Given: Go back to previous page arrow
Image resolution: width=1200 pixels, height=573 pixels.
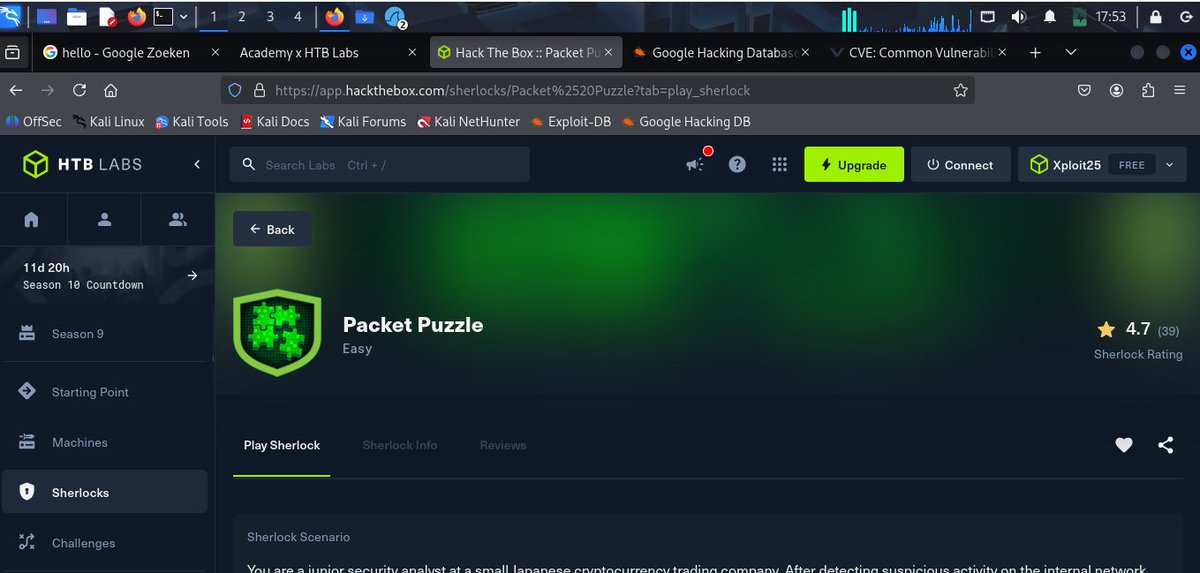Looking at the screenshot, I should click(17, 90).
